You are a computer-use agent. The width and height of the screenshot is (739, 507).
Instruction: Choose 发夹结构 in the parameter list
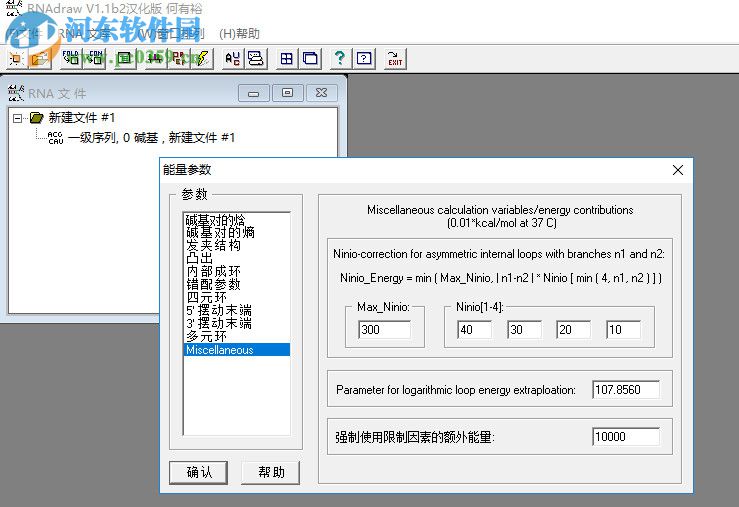[x=213, y=245]
